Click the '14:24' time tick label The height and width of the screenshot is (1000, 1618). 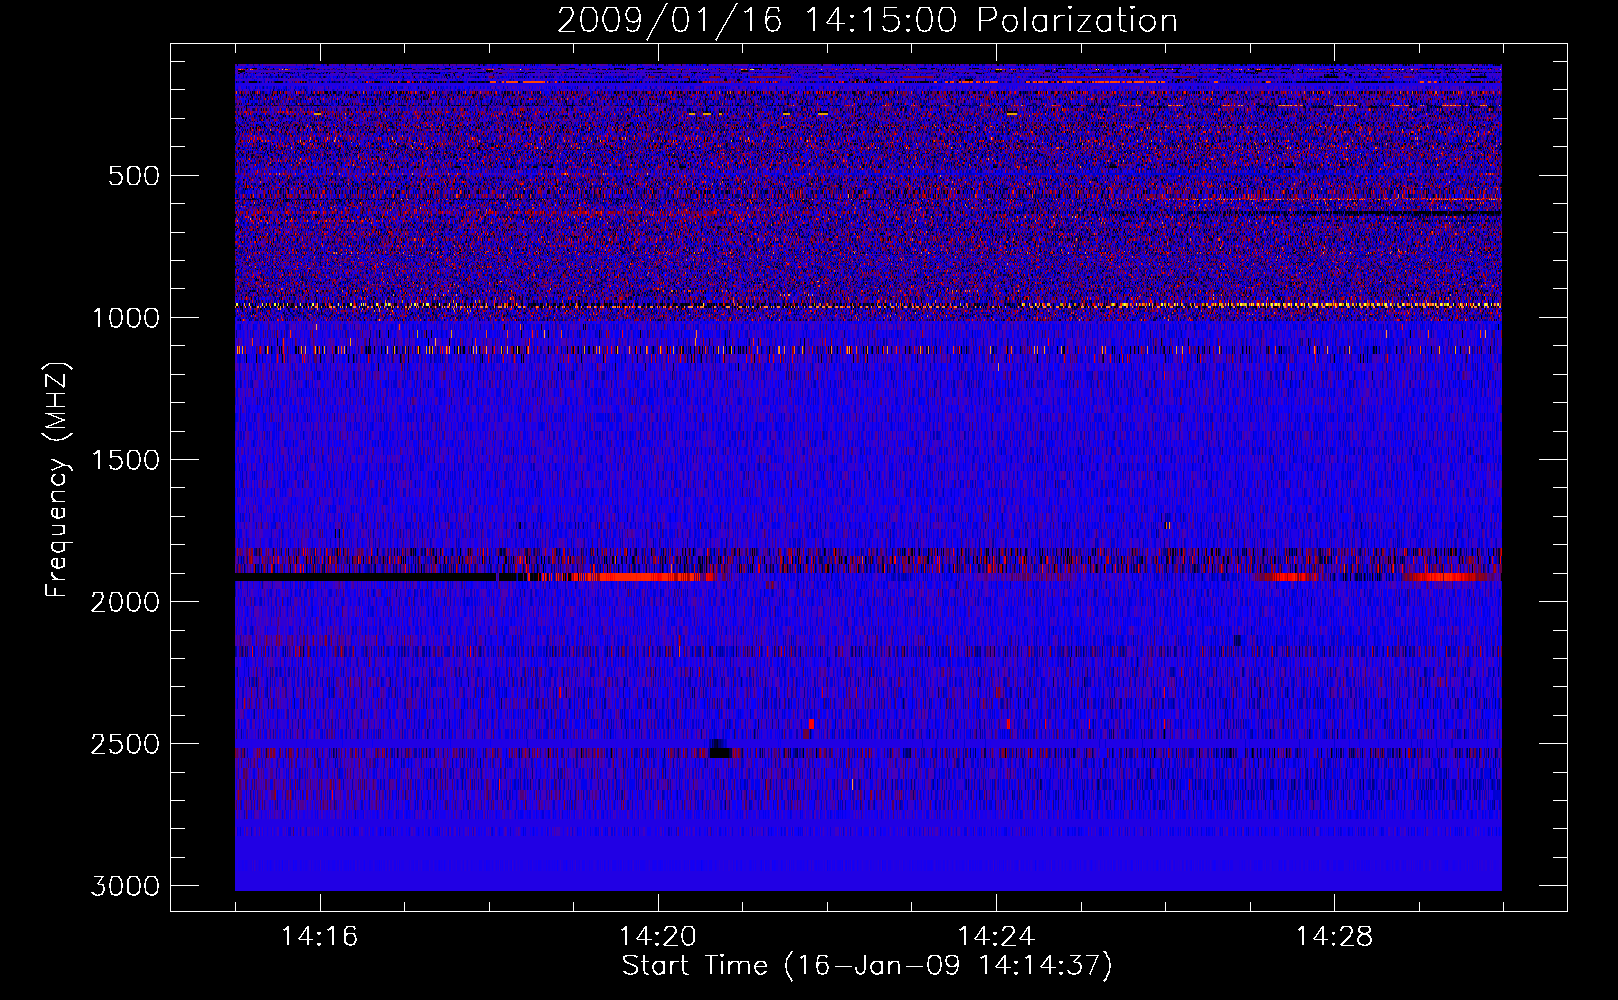coord(996,937)
